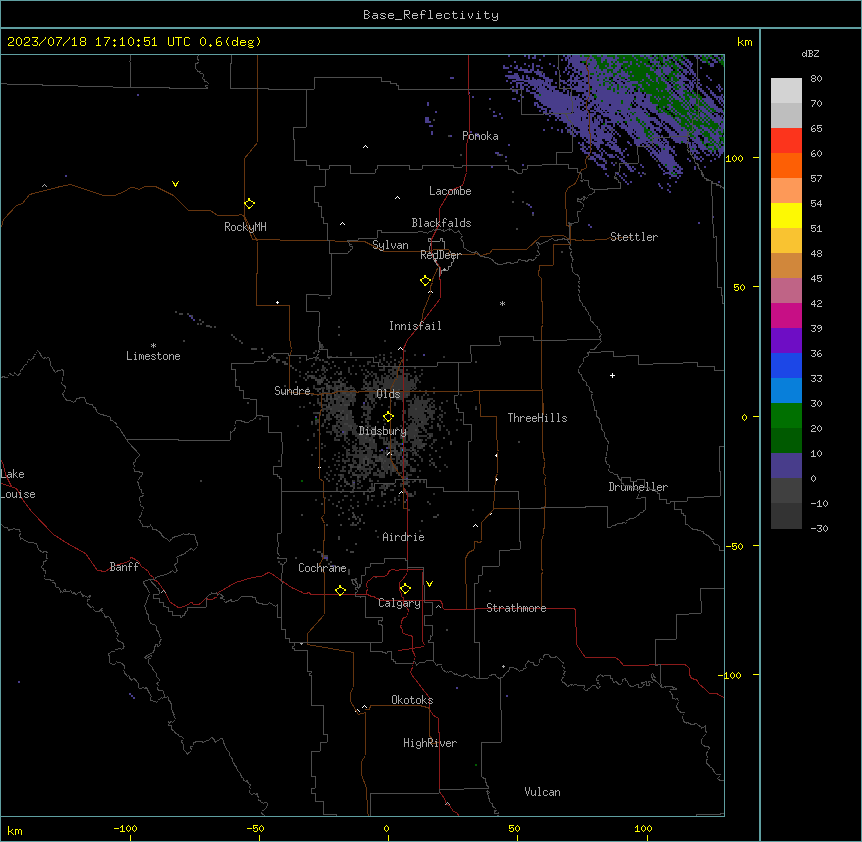Click the Airdrie label
This screenshot has height=842, width=862.
(x=403, y=537)
